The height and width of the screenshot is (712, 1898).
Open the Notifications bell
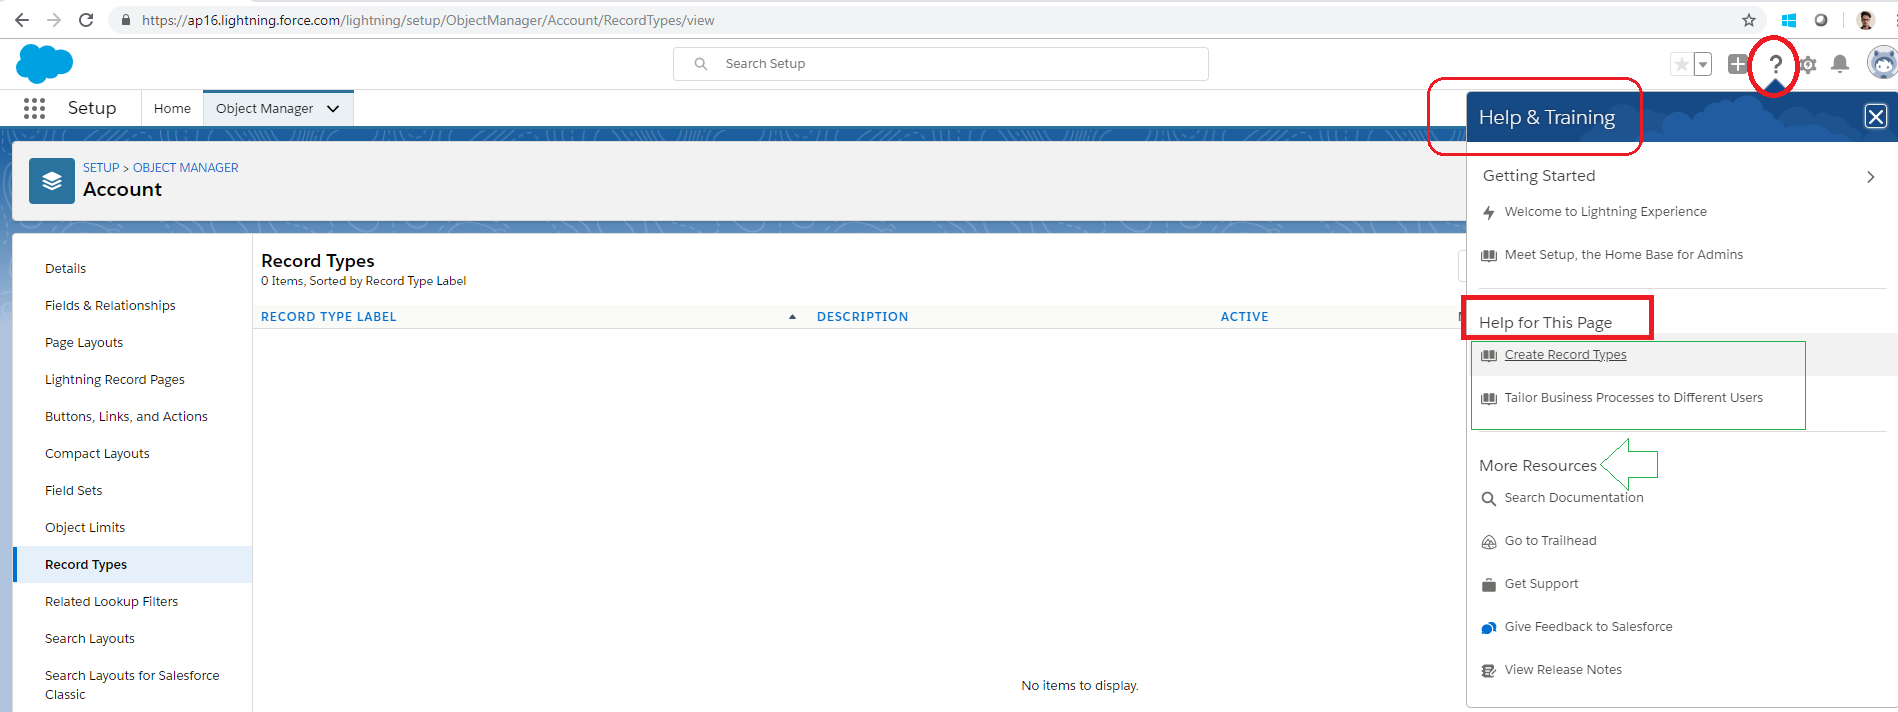(x=1840, y=64)
